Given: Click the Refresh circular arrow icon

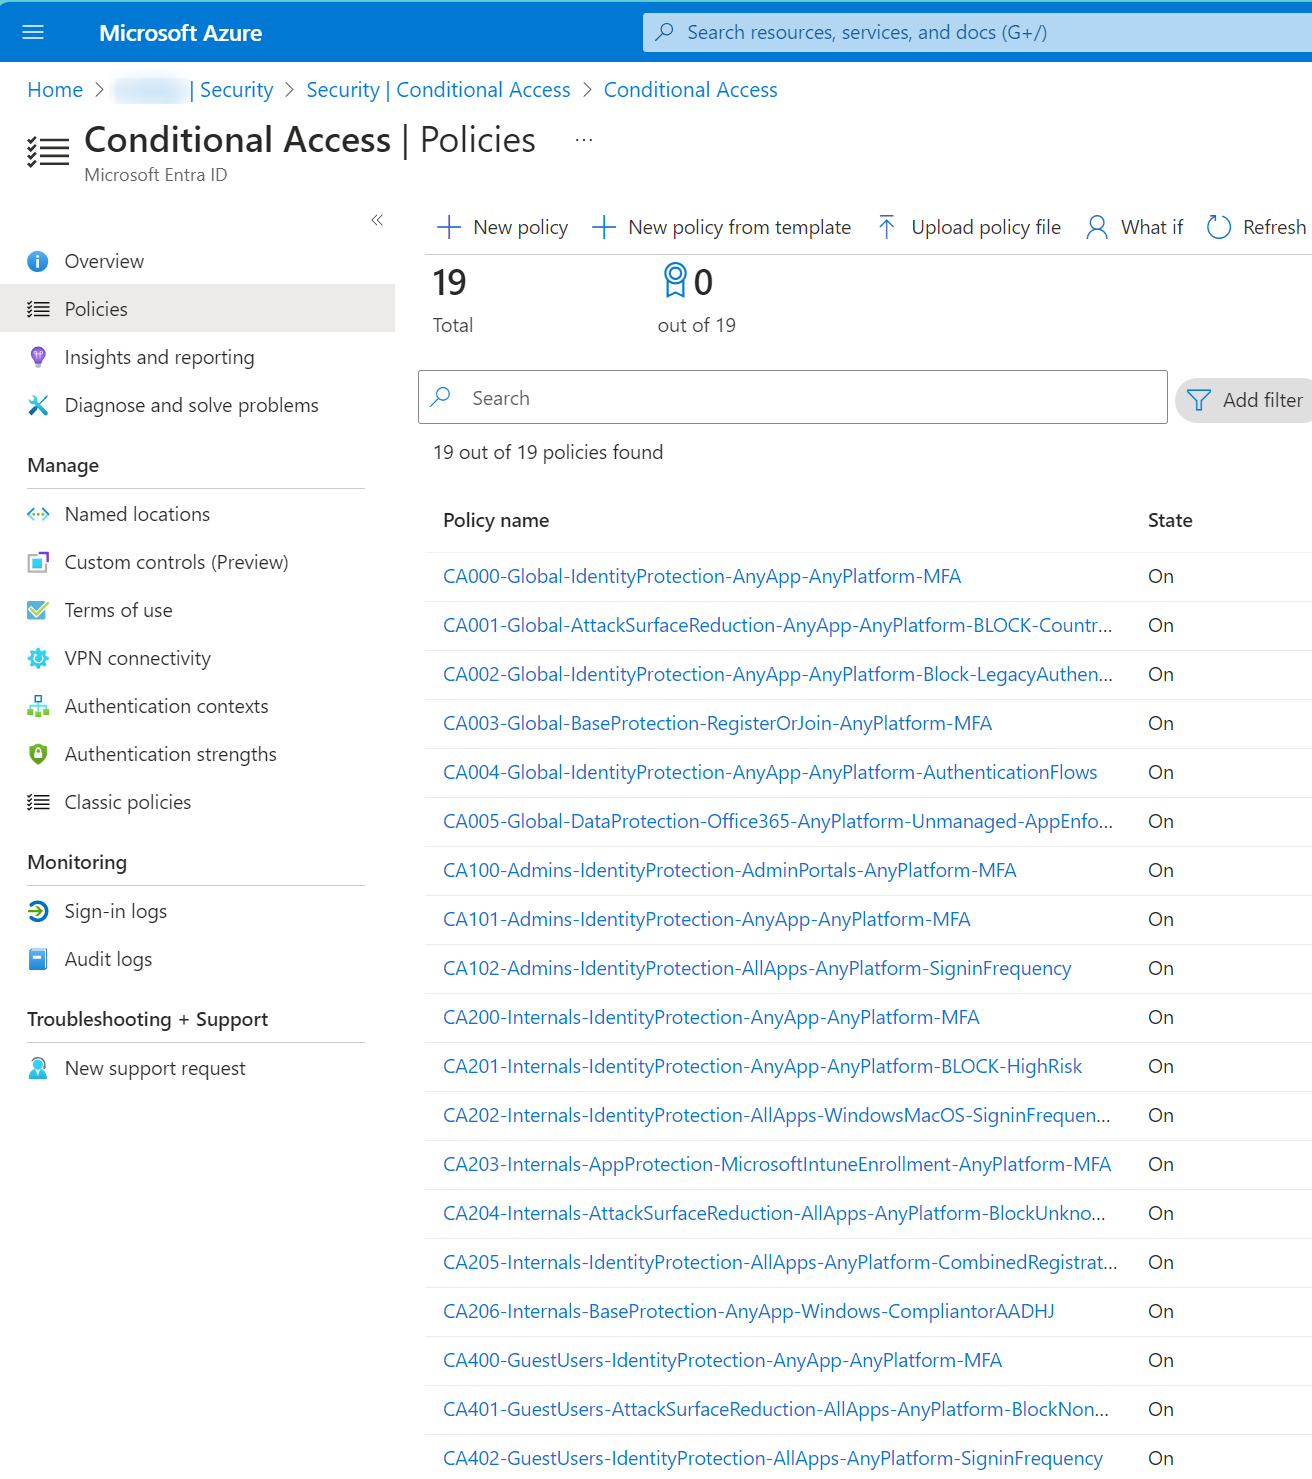Looking at the screenshot, I should click(1219, 227).
